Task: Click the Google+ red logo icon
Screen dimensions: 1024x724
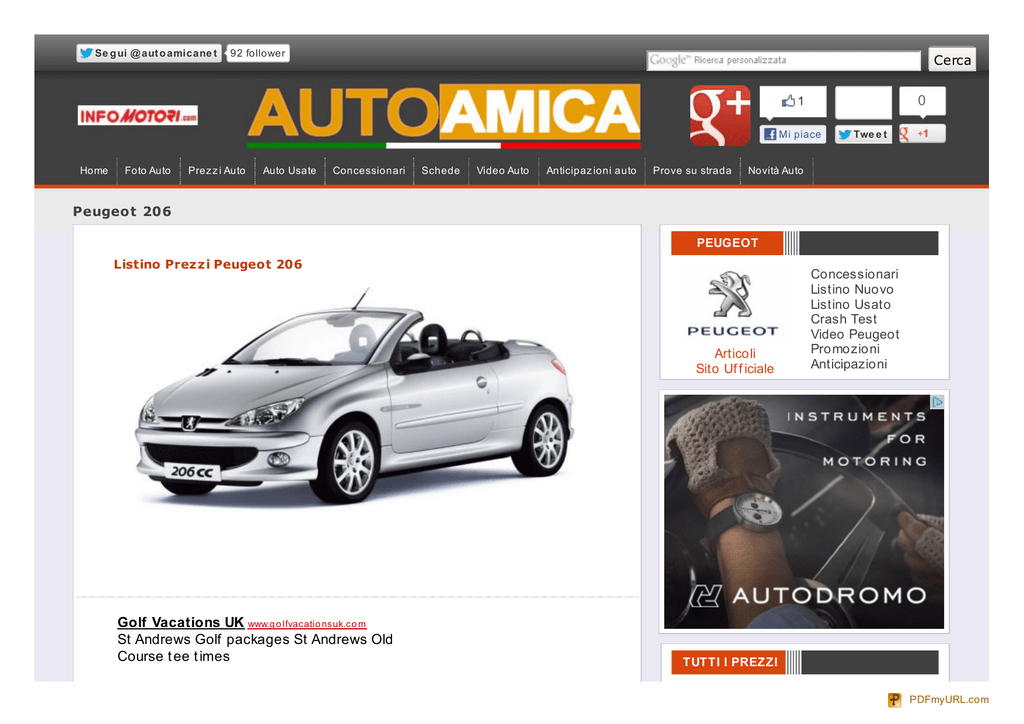Action: point(720,115)
